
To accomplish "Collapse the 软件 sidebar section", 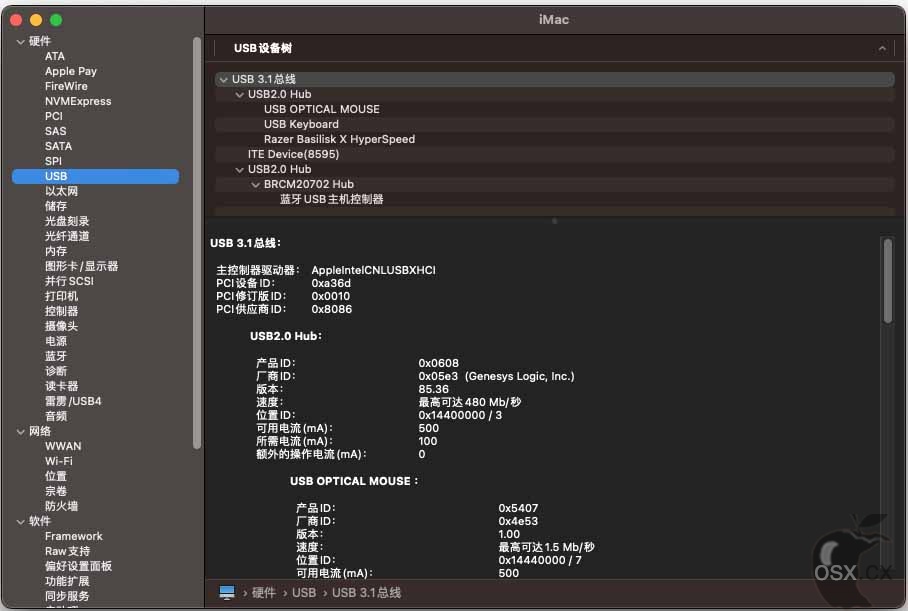I will click(x=21, y=521).
